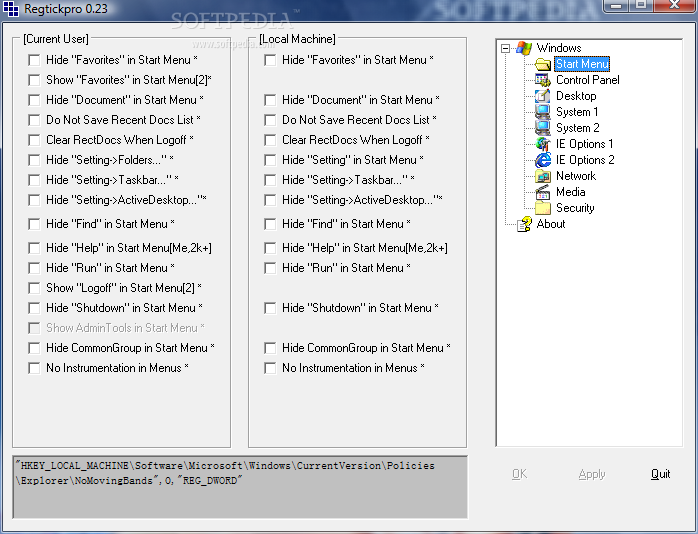Check Current User Hide "Setting->ActiveDesktop..."
Viewport: 698px width, 534px height.
pyautogui.click(x=34, y=200)
